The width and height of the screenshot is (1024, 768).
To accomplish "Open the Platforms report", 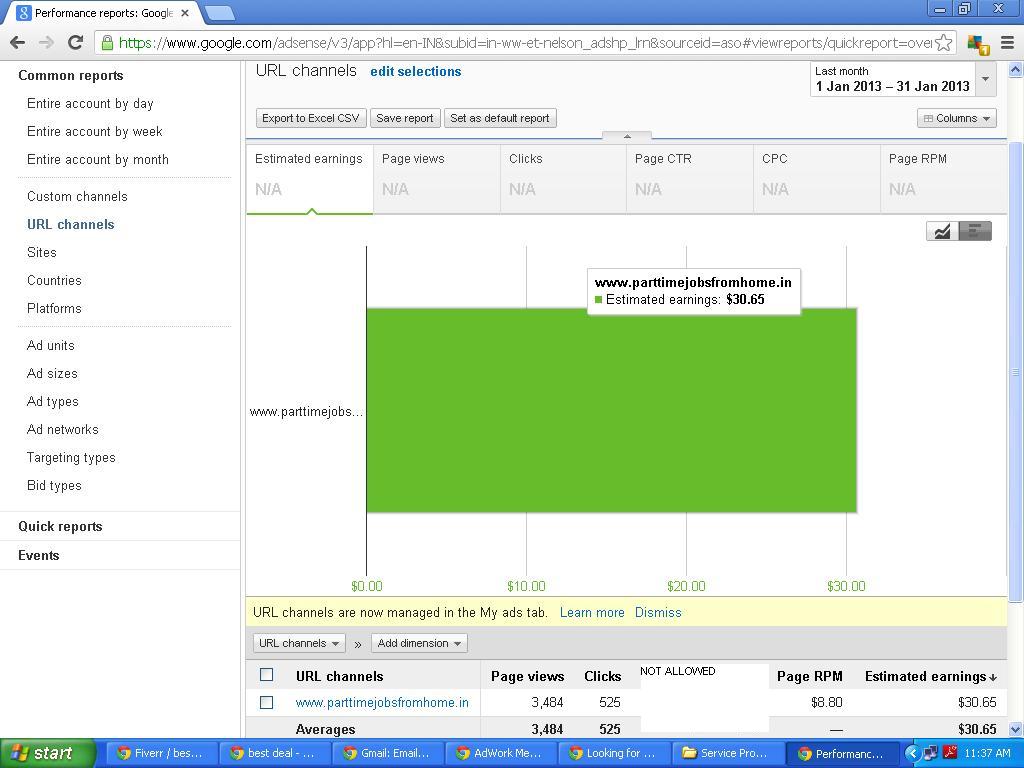I will [x=54, y=309].
